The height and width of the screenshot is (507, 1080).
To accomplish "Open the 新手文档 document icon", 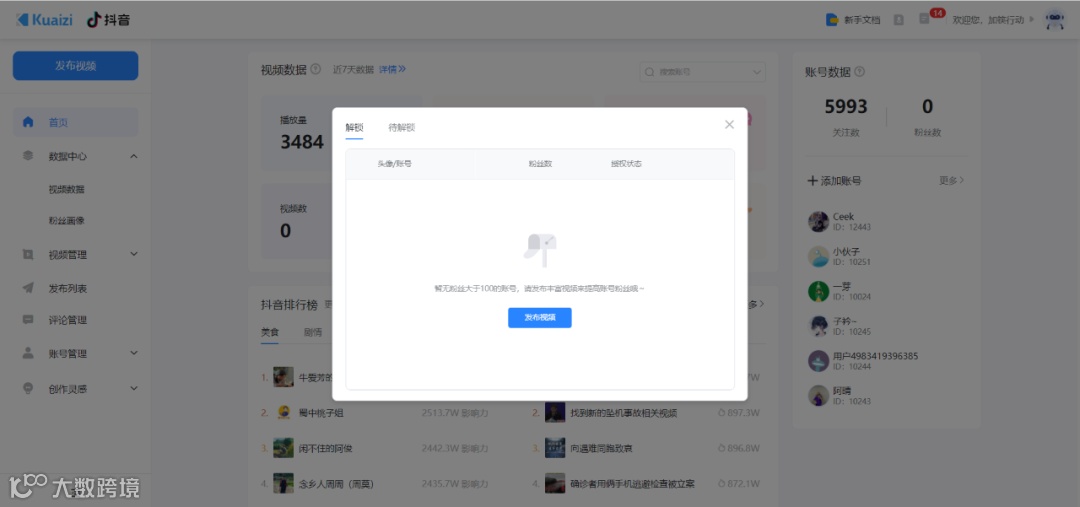I will pos(832,19).
